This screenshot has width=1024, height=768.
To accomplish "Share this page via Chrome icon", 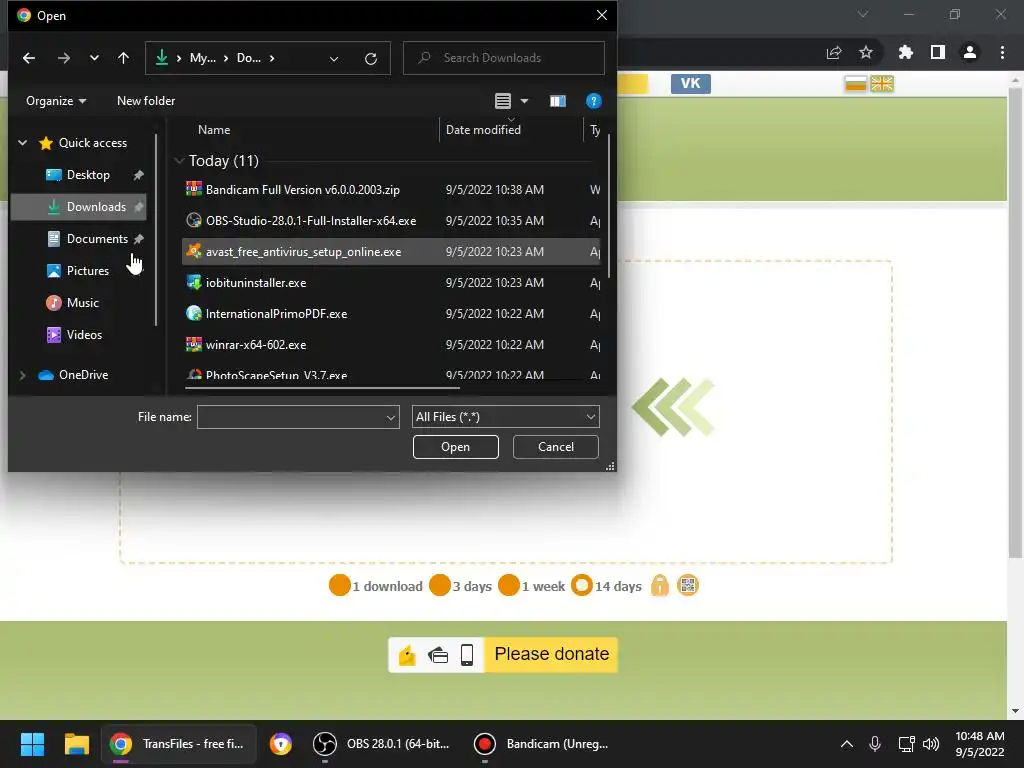I will (x=834, y=52).
